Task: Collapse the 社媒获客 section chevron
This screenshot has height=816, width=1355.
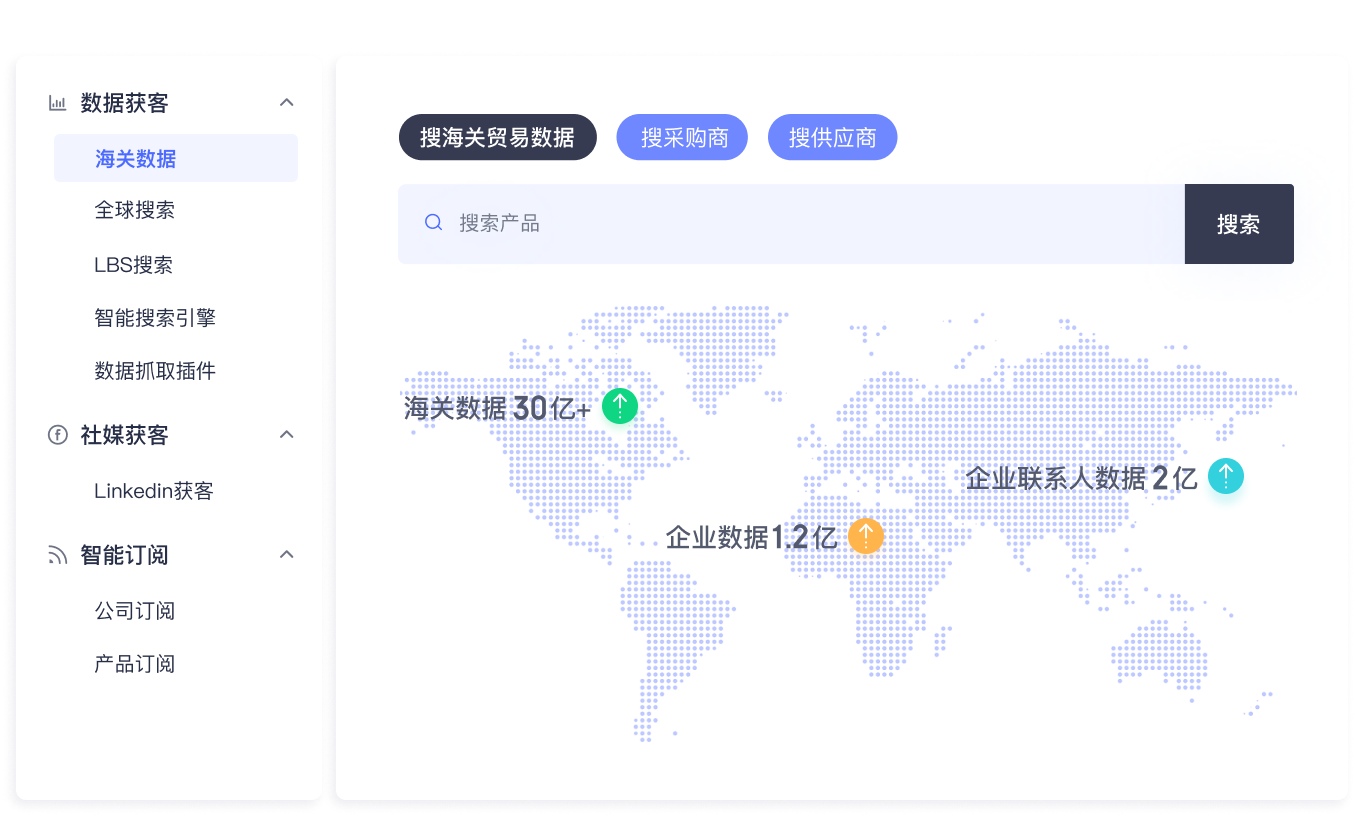Action: tap(287, 435)
